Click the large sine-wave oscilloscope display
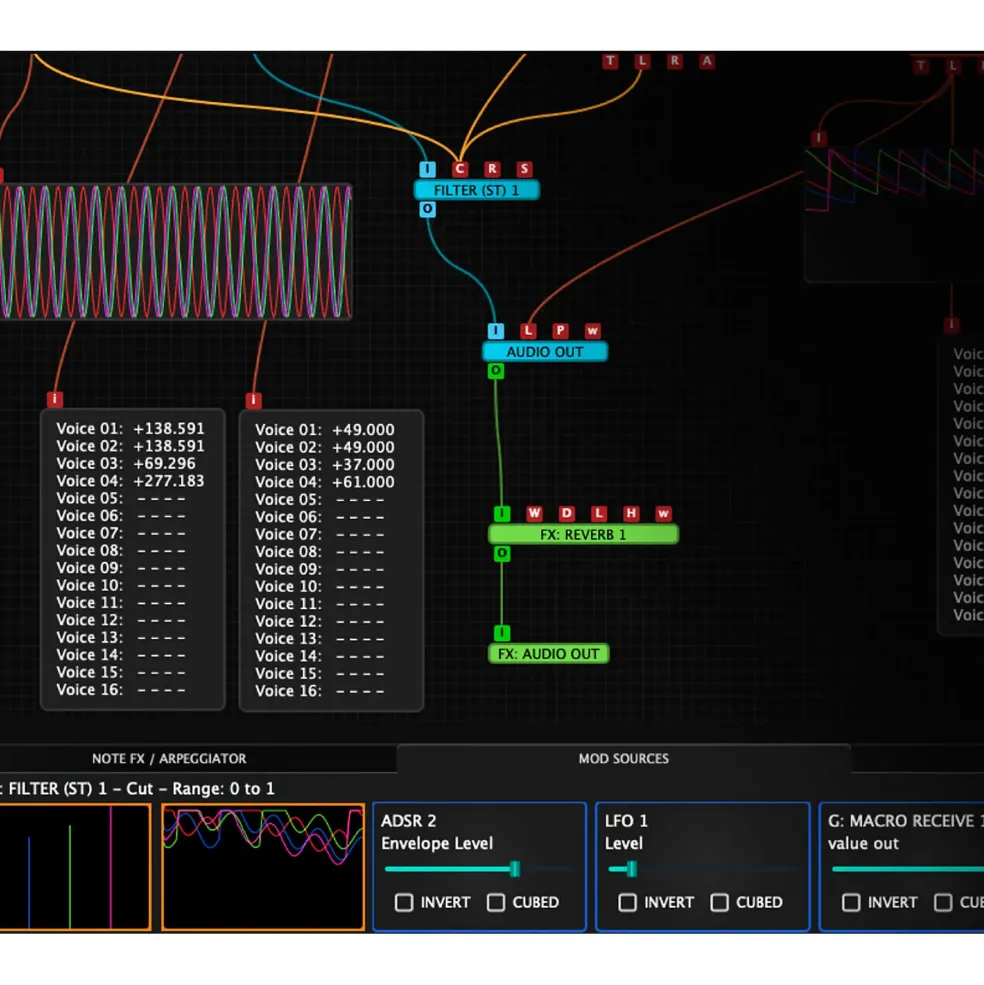 coord(175,252)
